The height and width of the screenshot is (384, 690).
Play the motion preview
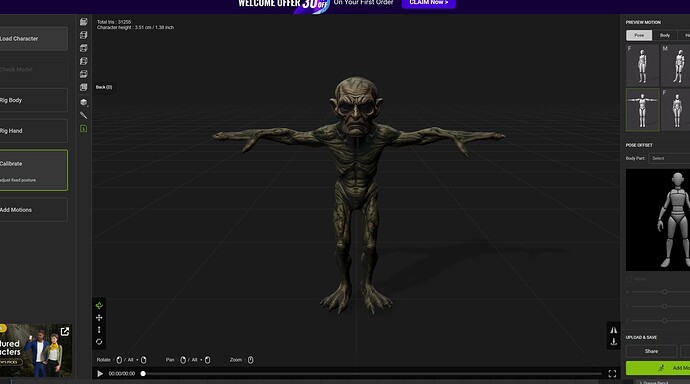100,373
